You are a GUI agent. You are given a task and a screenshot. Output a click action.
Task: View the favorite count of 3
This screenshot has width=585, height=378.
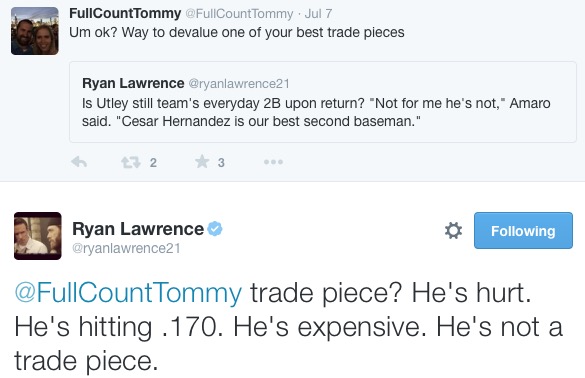tap(221, 163)
